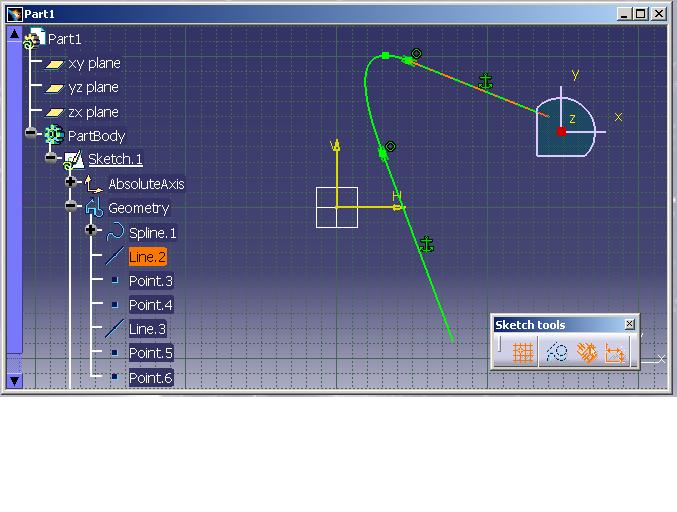
Task: Click the compass red origin square
Action: [x=561, y=132]
